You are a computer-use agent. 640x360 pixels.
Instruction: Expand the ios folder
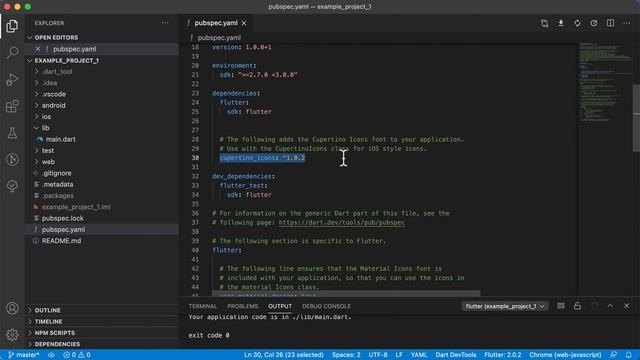[46, 117]
